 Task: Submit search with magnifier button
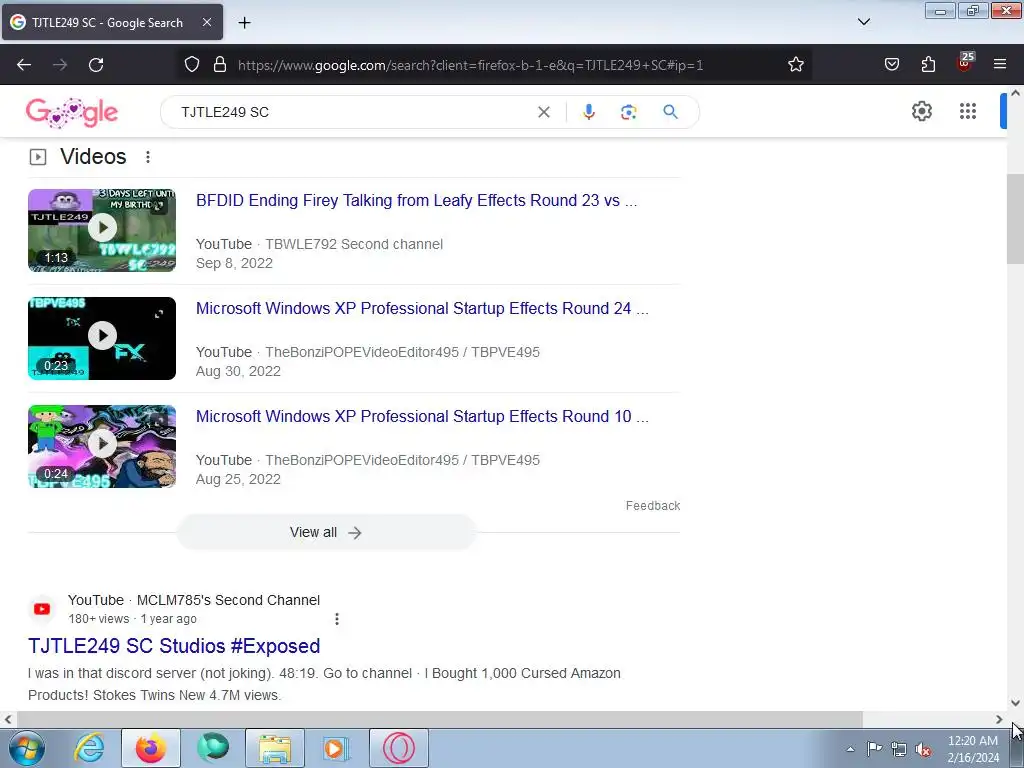coord(670,112)
